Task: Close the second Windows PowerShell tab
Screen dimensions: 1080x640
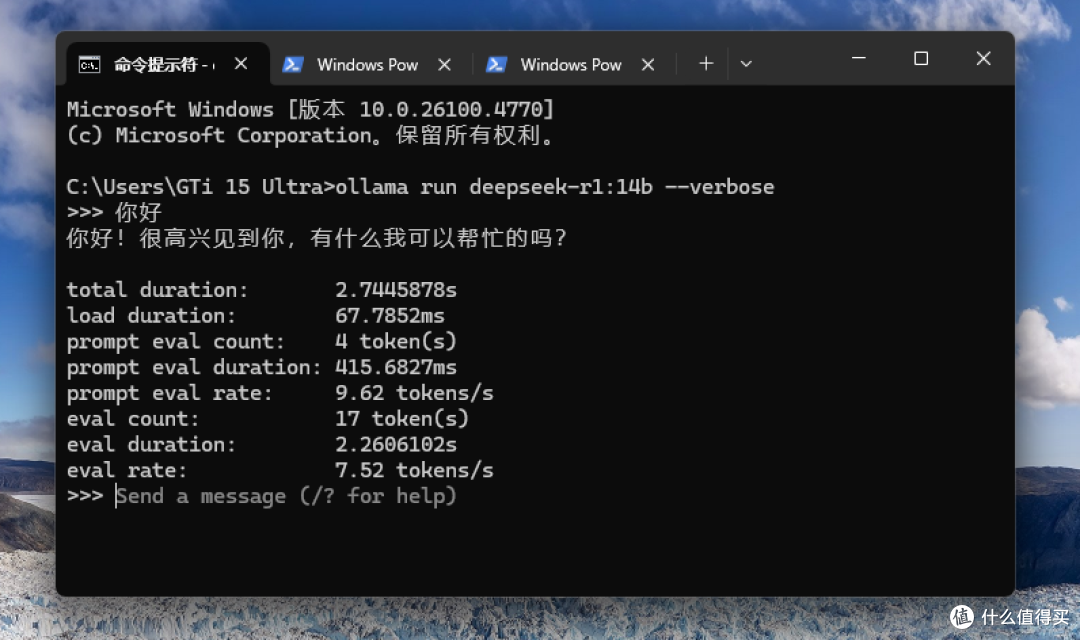Action: point(648,65)
